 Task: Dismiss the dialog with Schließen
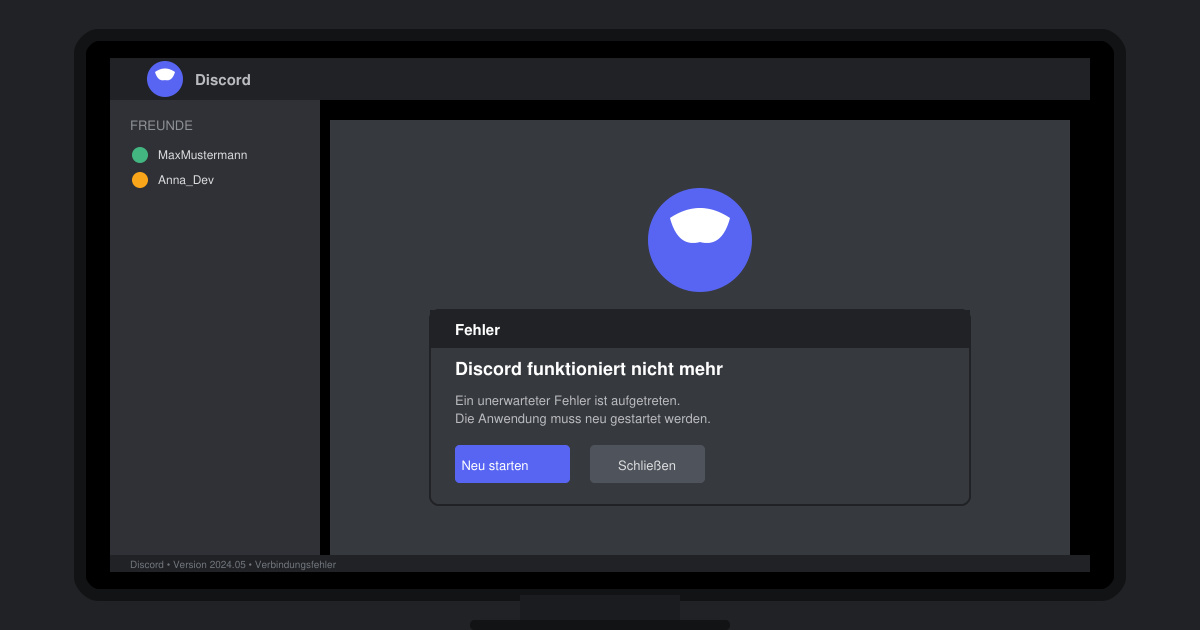647,464
